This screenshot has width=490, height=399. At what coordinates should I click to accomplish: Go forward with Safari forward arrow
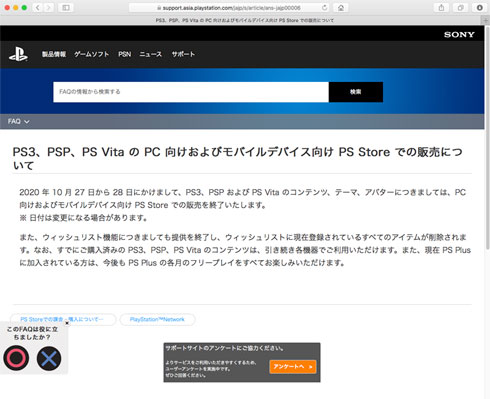click(x=49, y=7)
